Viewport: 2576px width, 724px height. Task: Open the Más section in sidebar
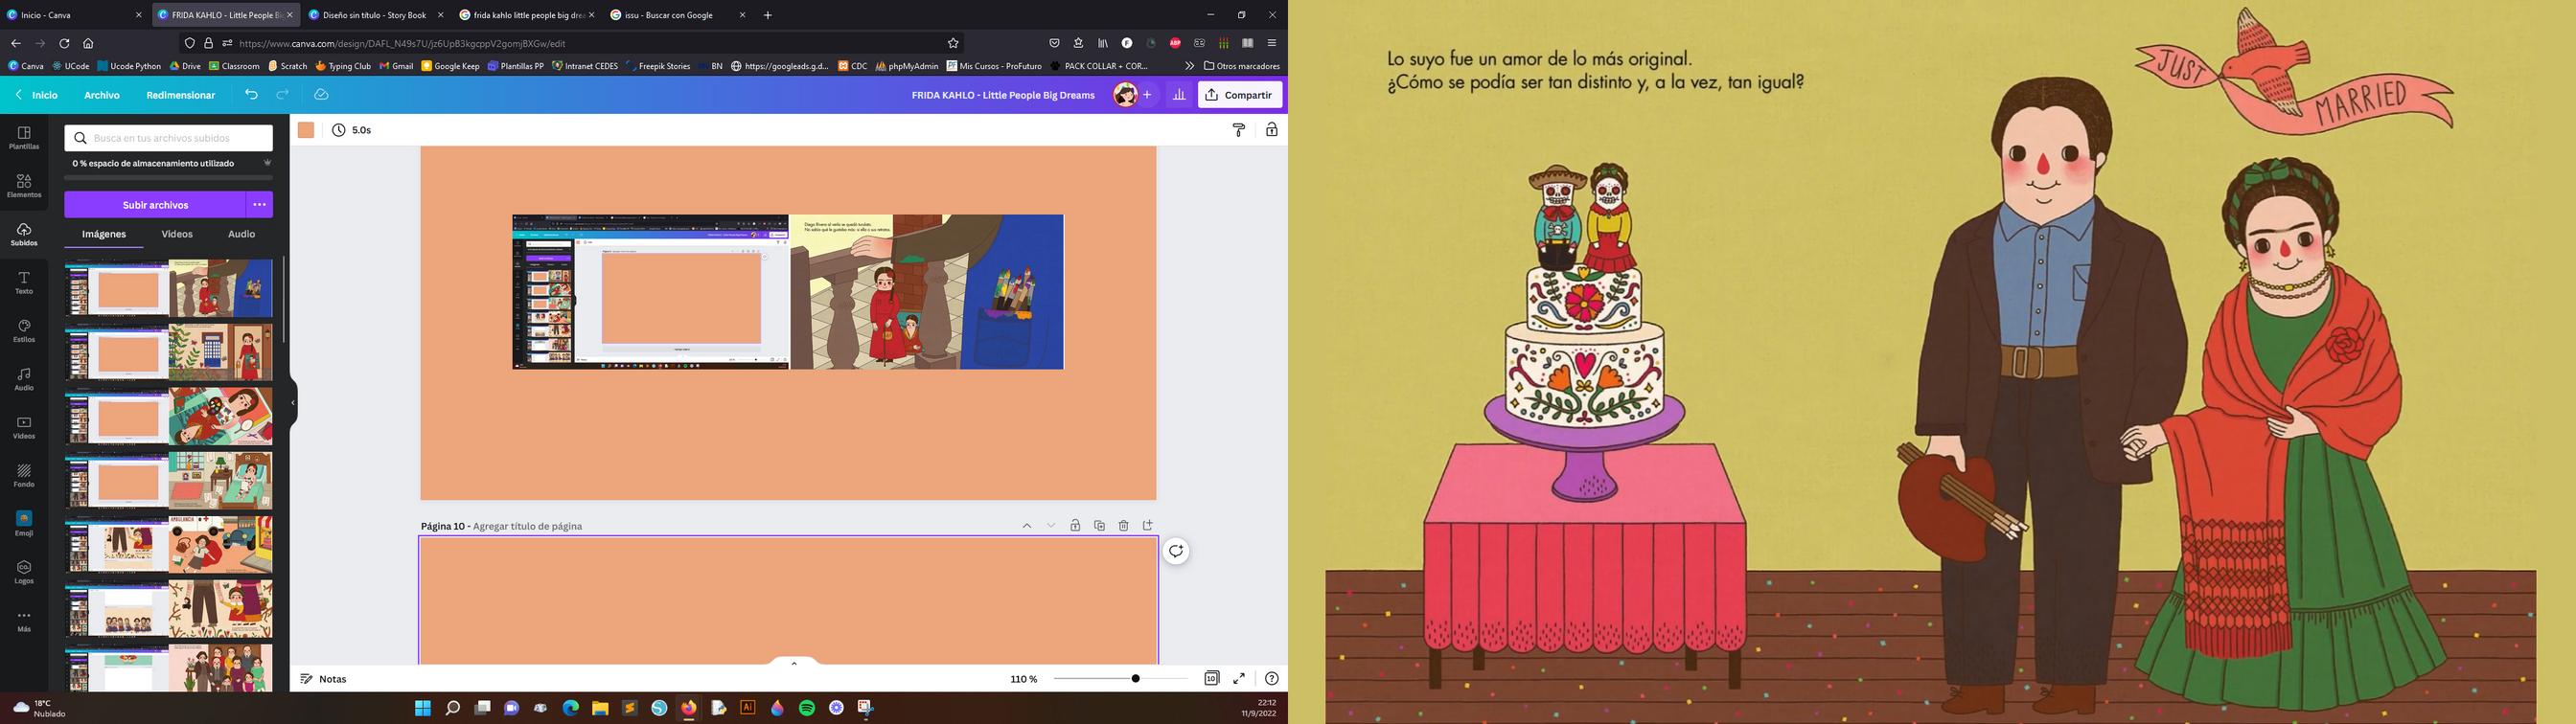click(24, 621)
